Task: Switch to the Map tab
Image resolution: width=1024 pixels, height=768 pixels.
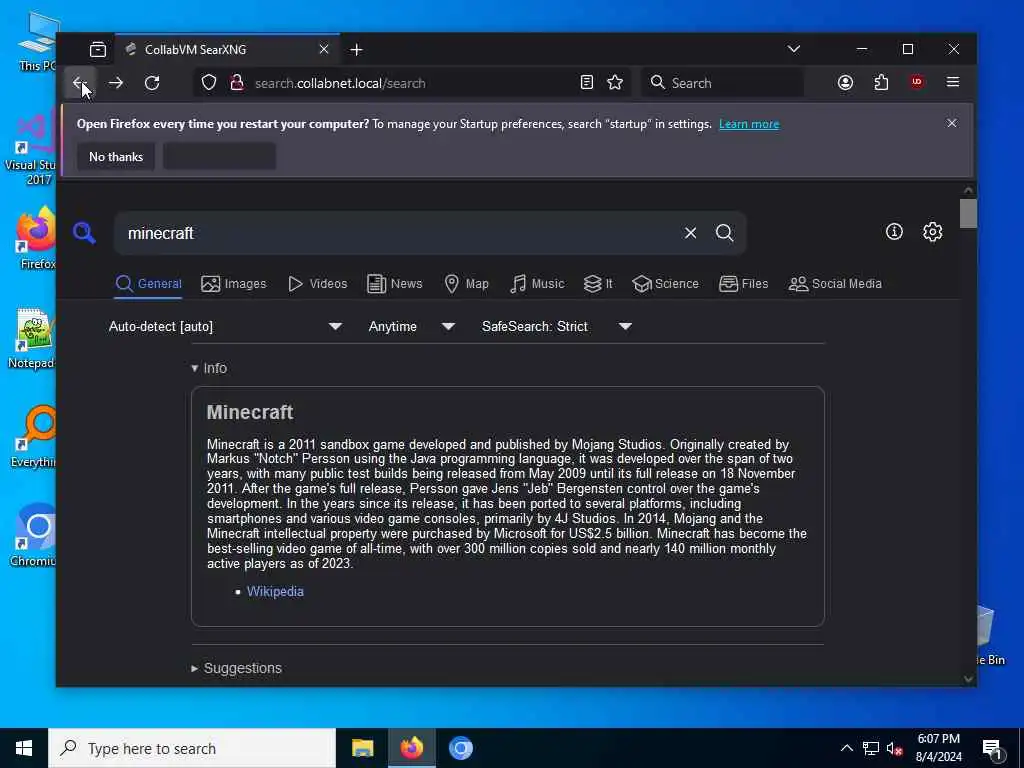Action: [466, 284]
